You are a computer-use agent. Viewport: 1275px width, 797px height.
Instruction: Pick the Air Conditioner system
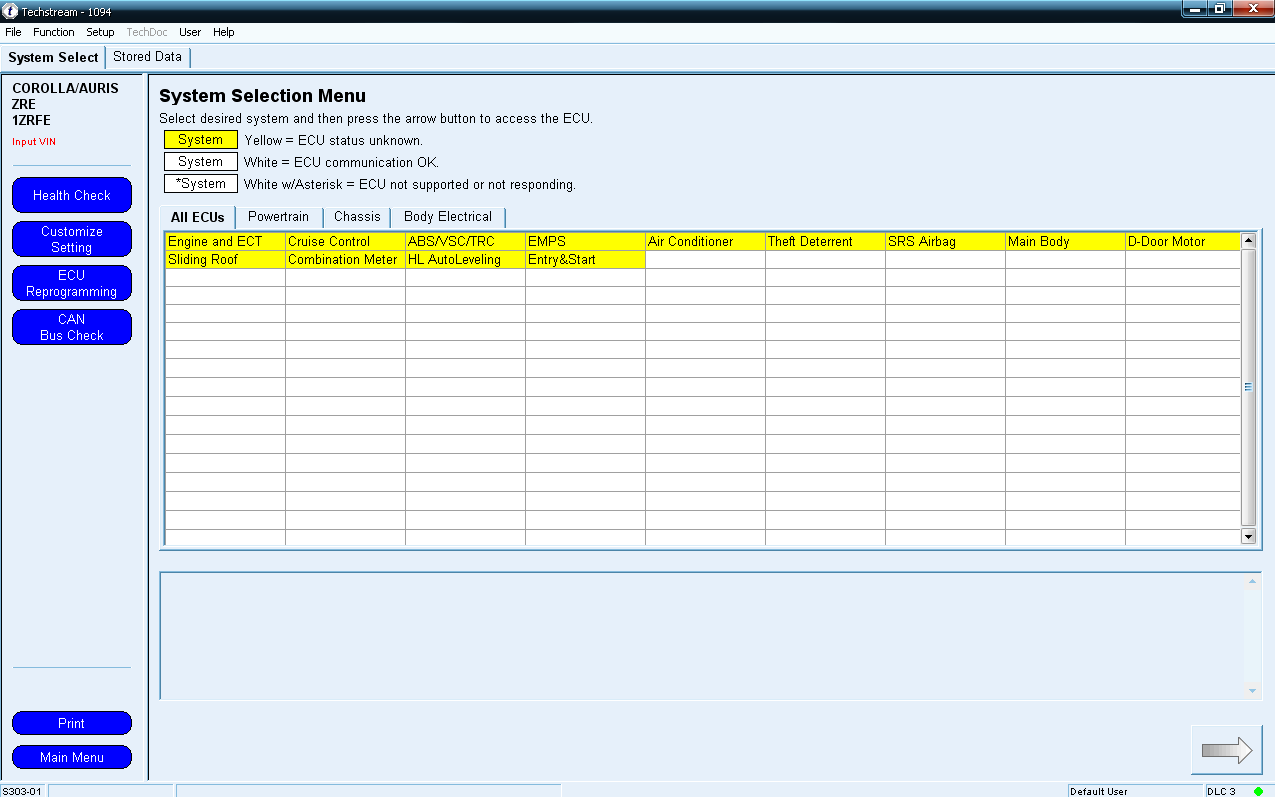tap(705, 241)
